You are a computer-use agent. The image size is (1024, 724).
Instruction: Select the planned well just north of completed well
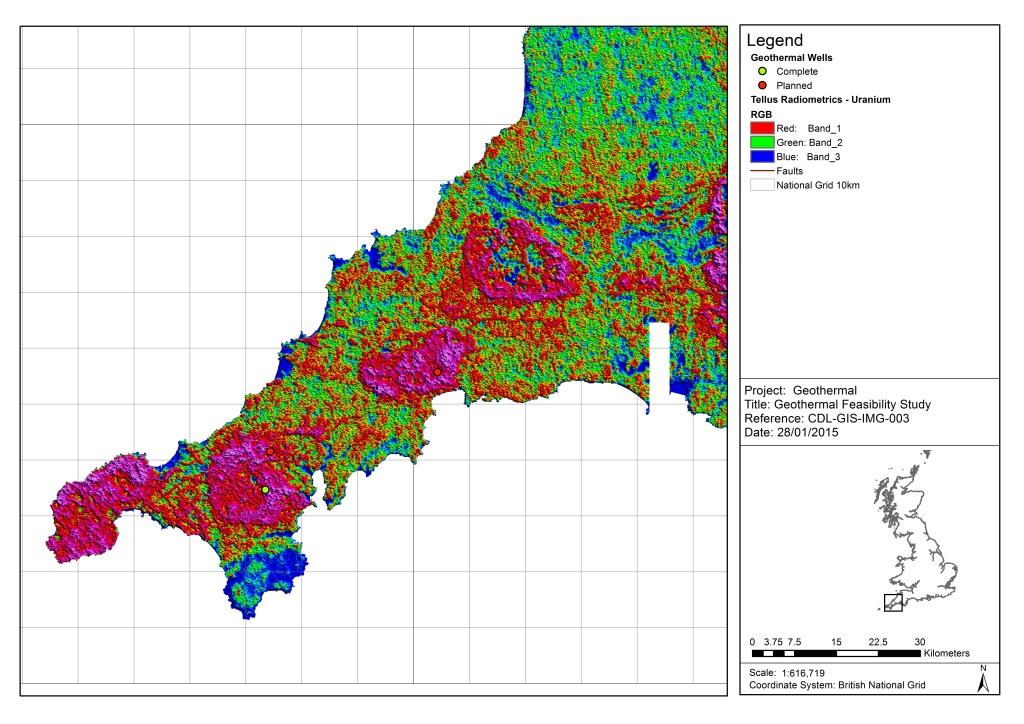(270, 452)
